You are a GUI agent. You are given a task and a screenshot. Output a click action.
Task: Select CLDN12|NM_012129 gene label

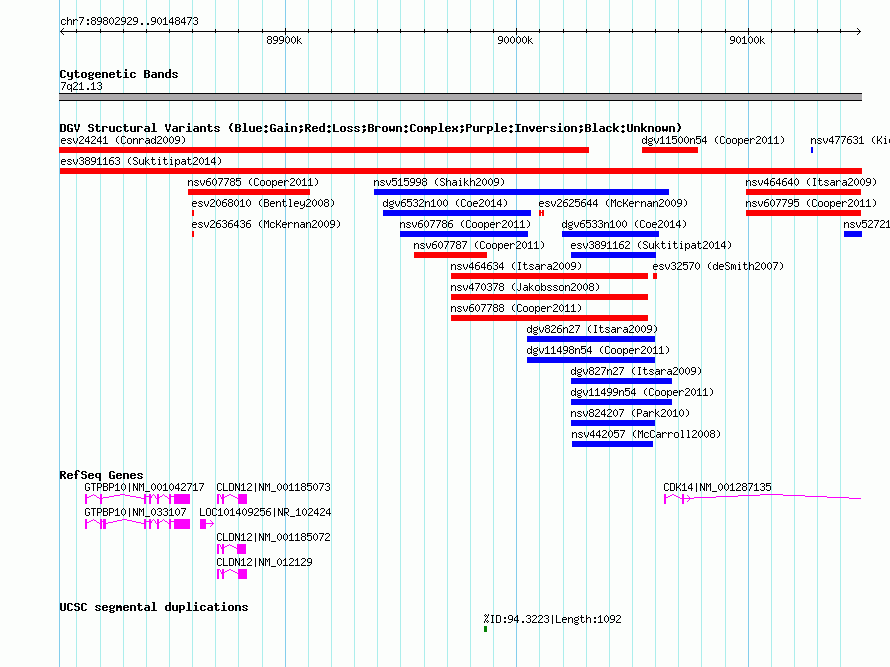tap(264, 562)
